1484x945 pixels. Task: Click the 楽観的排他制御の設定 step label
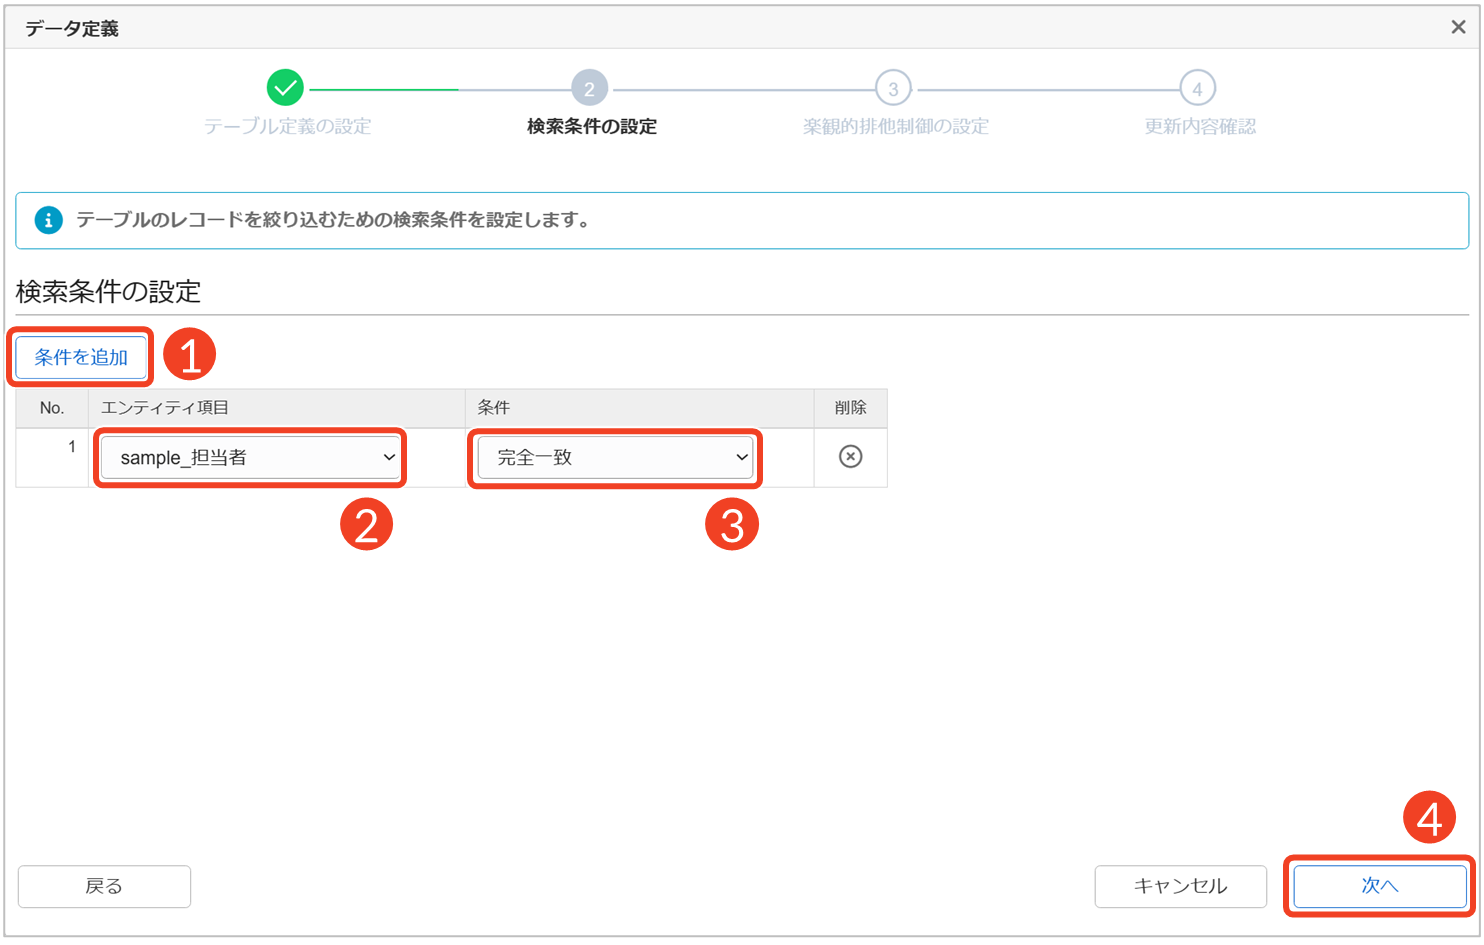tap(895, 127)
